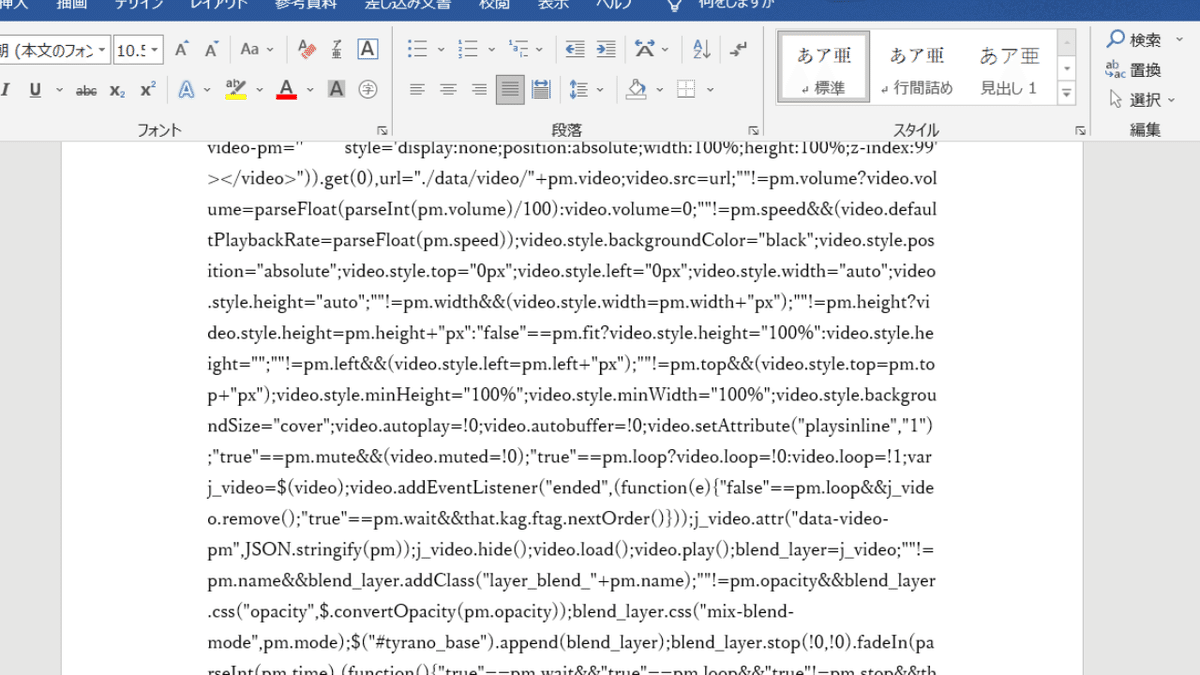Toggle underline formatting
This screenshot has height=675, width=1200.
[35, 90]
